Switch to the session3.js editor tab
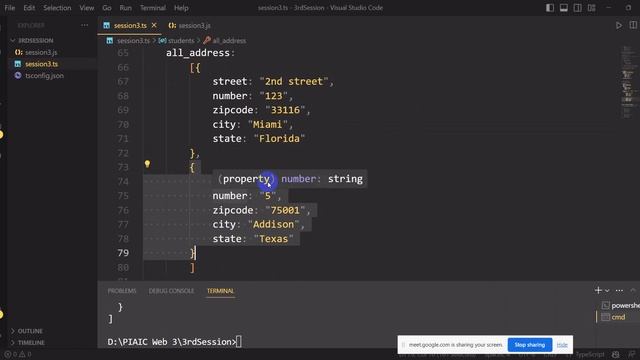 pyautogui.click(x=189, y=25)
